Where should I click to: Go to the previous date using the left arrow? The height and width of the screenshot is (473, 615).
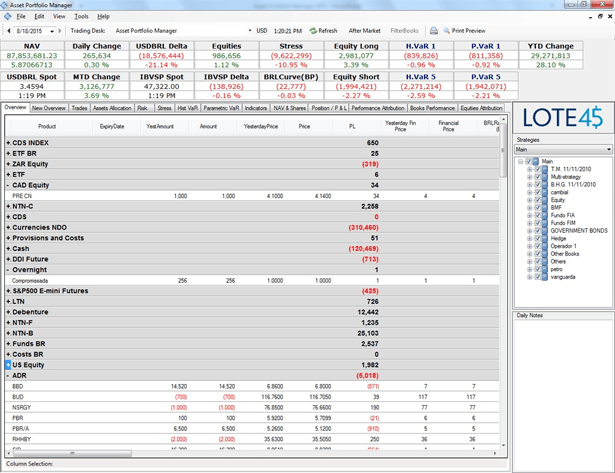(x=8, y=31)
